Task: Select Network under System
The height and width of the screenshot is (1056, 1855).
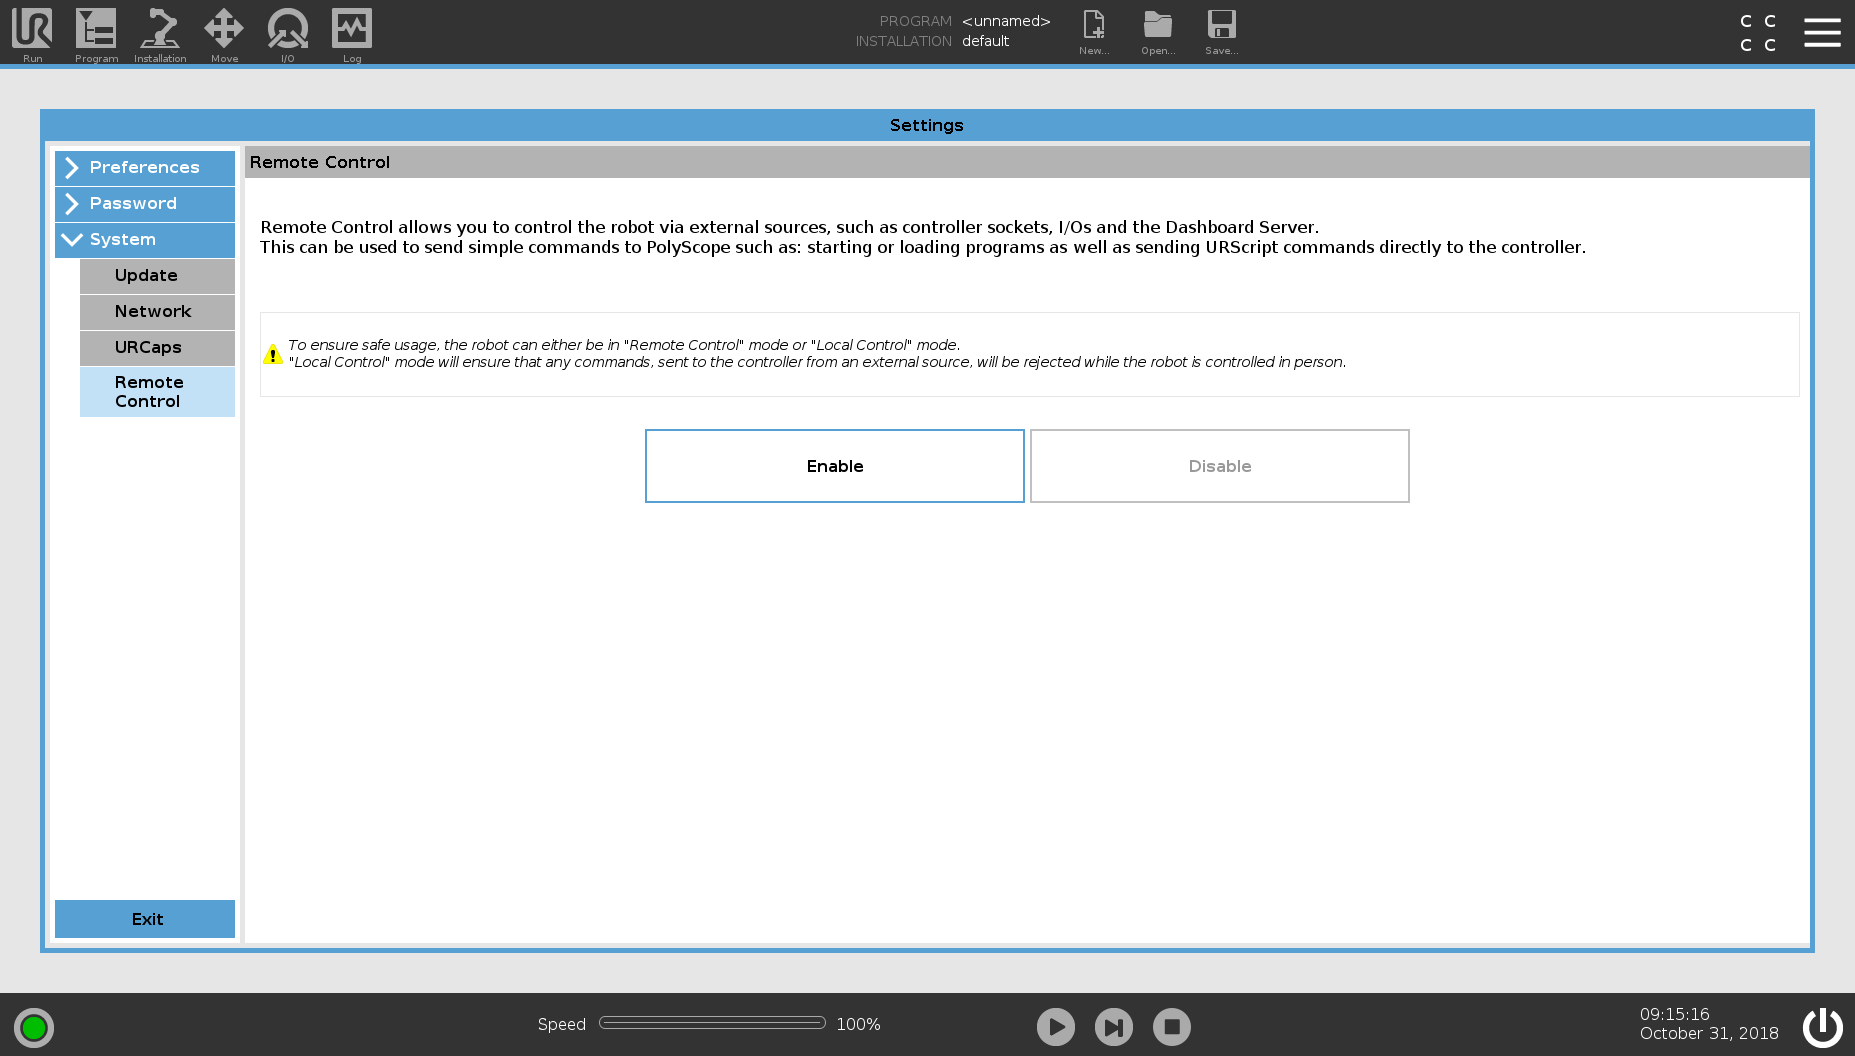Action: pos(157,312)
